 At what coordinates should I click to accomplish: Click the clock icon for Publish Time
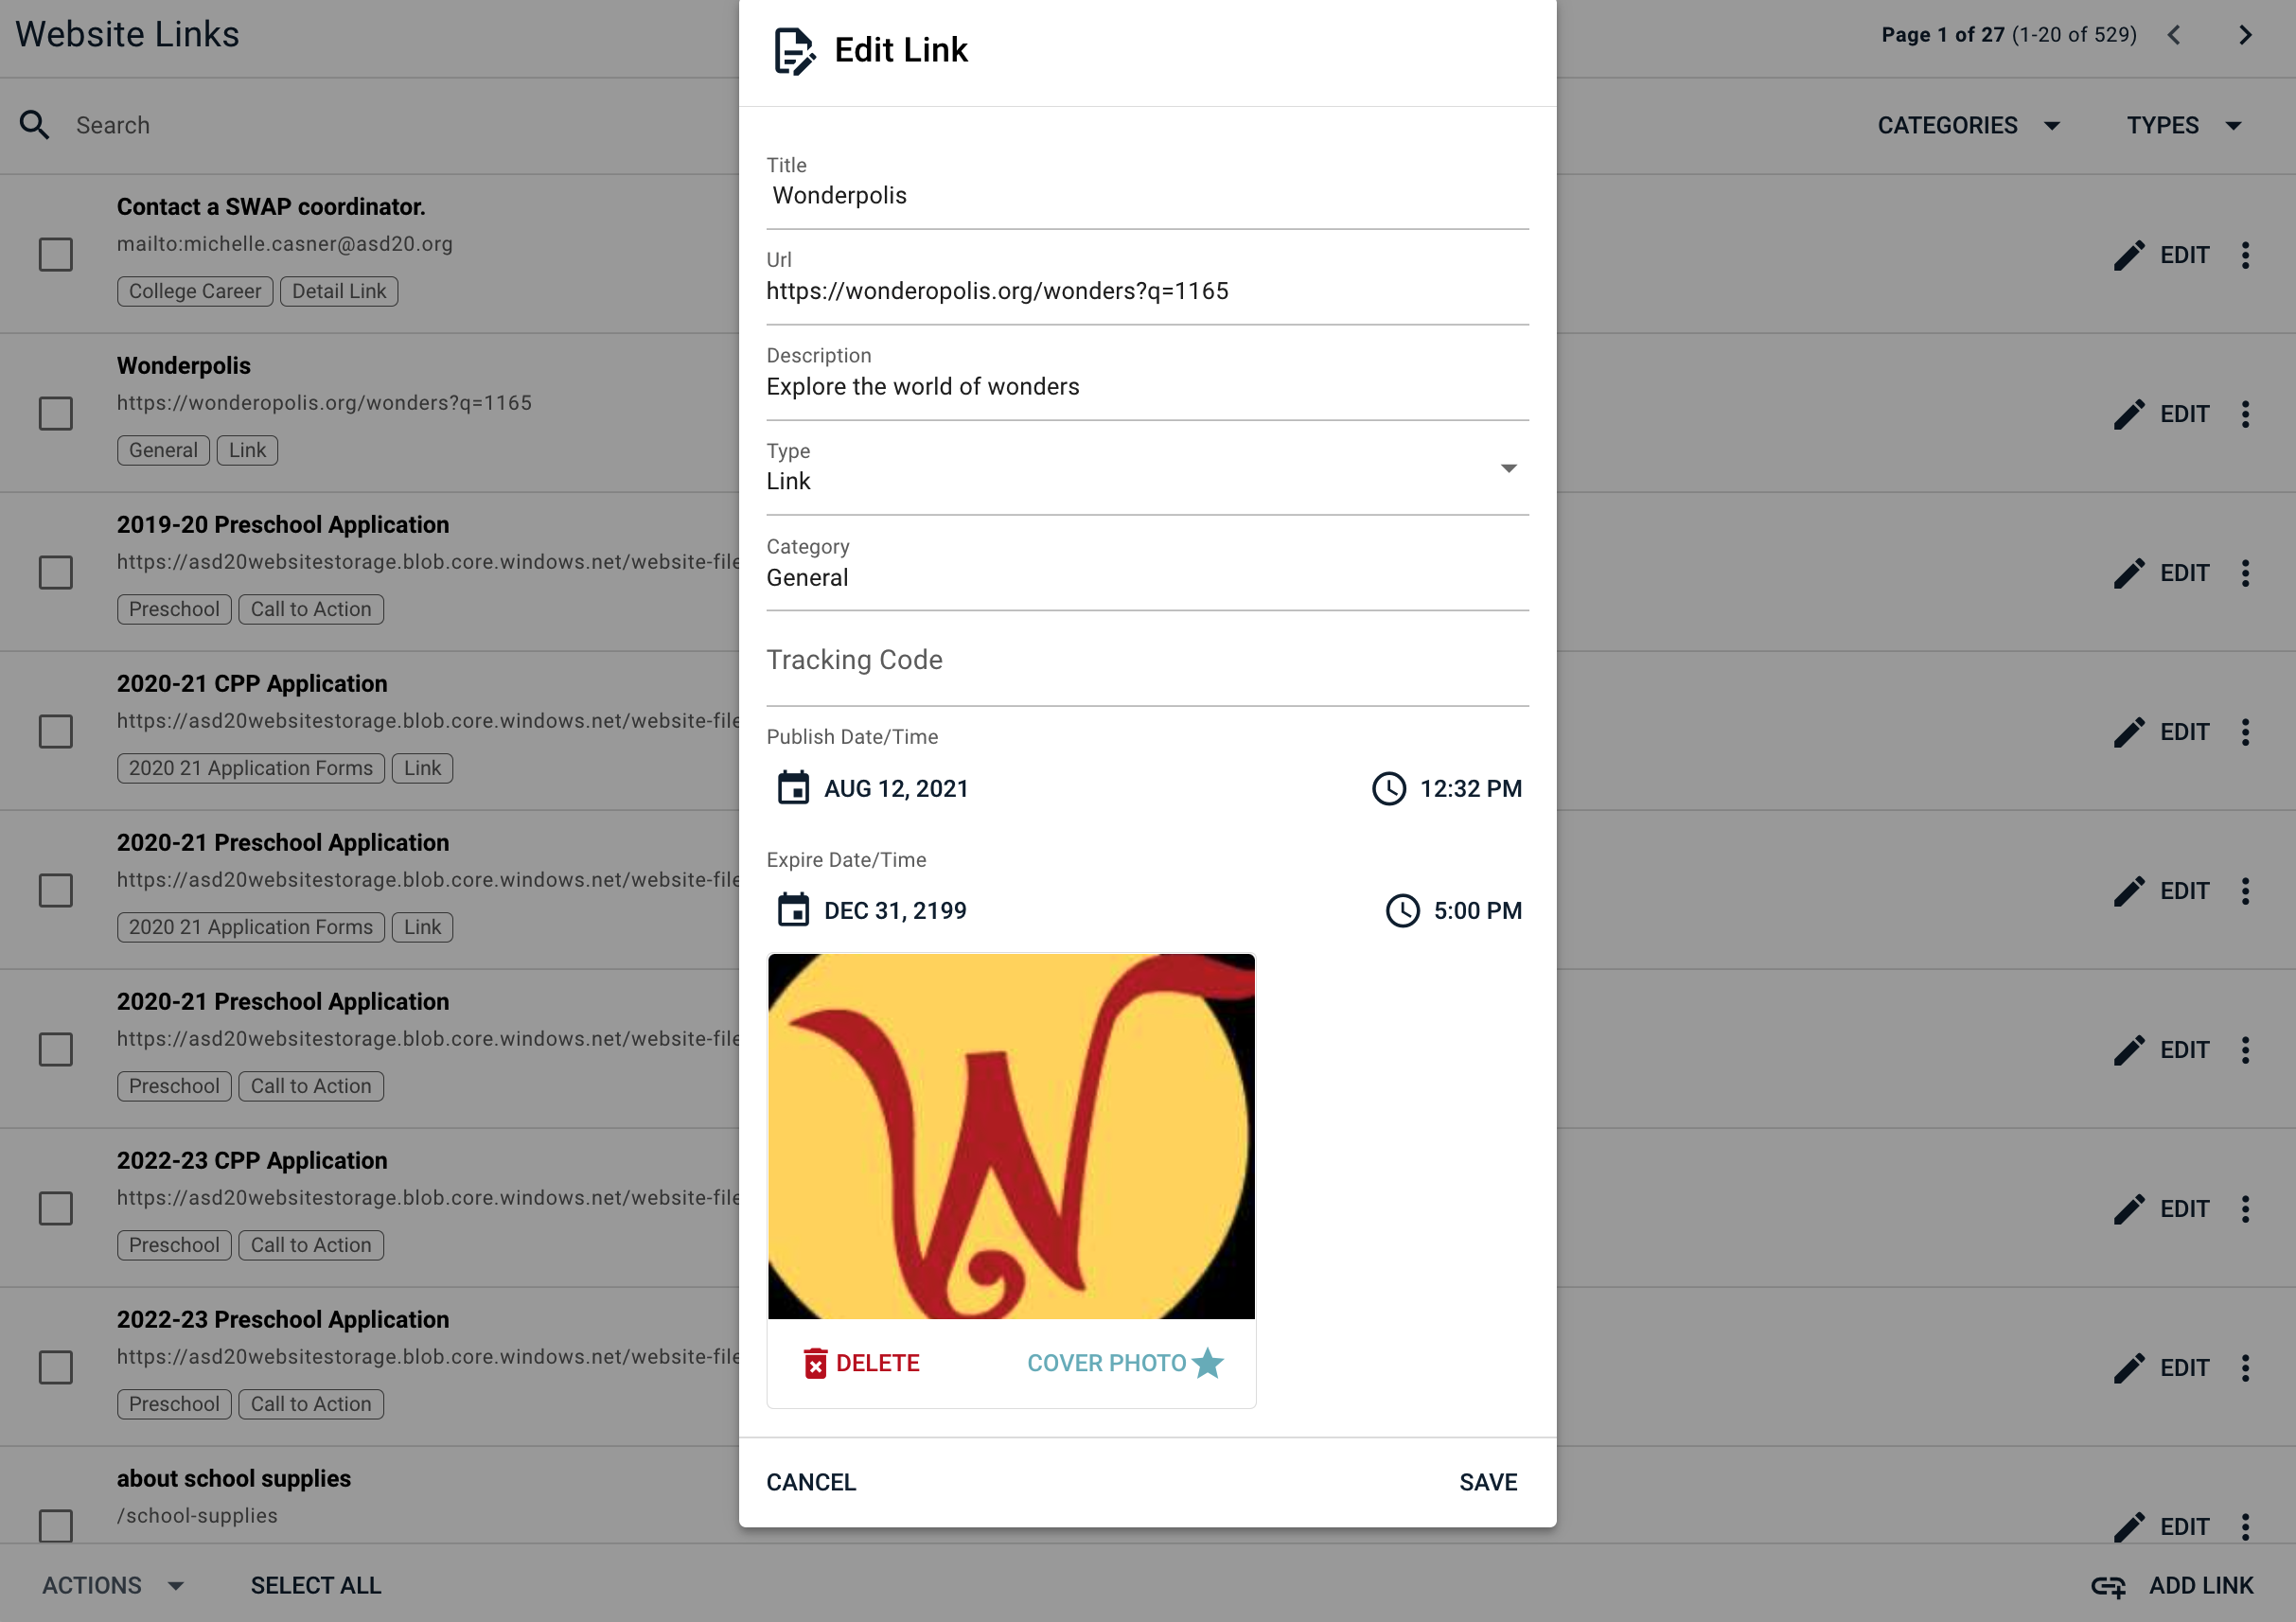1386,788
